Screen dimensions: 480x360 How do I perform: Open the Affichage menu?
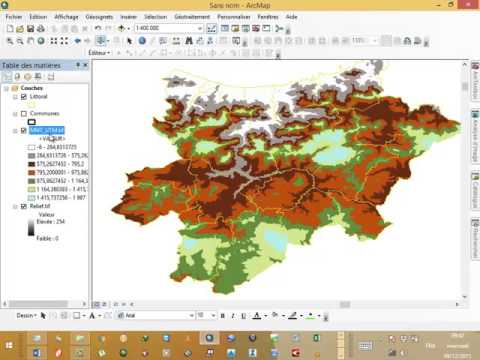66,17
